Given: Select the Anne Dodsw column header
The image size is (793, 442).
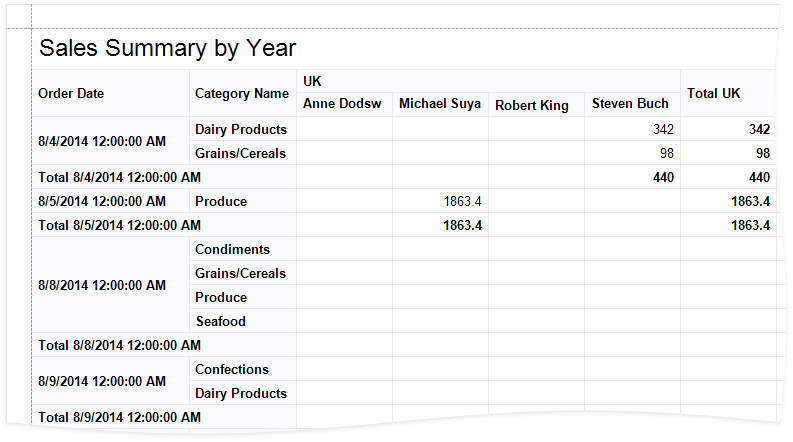Looking at the screenshot, I should 342,104.
